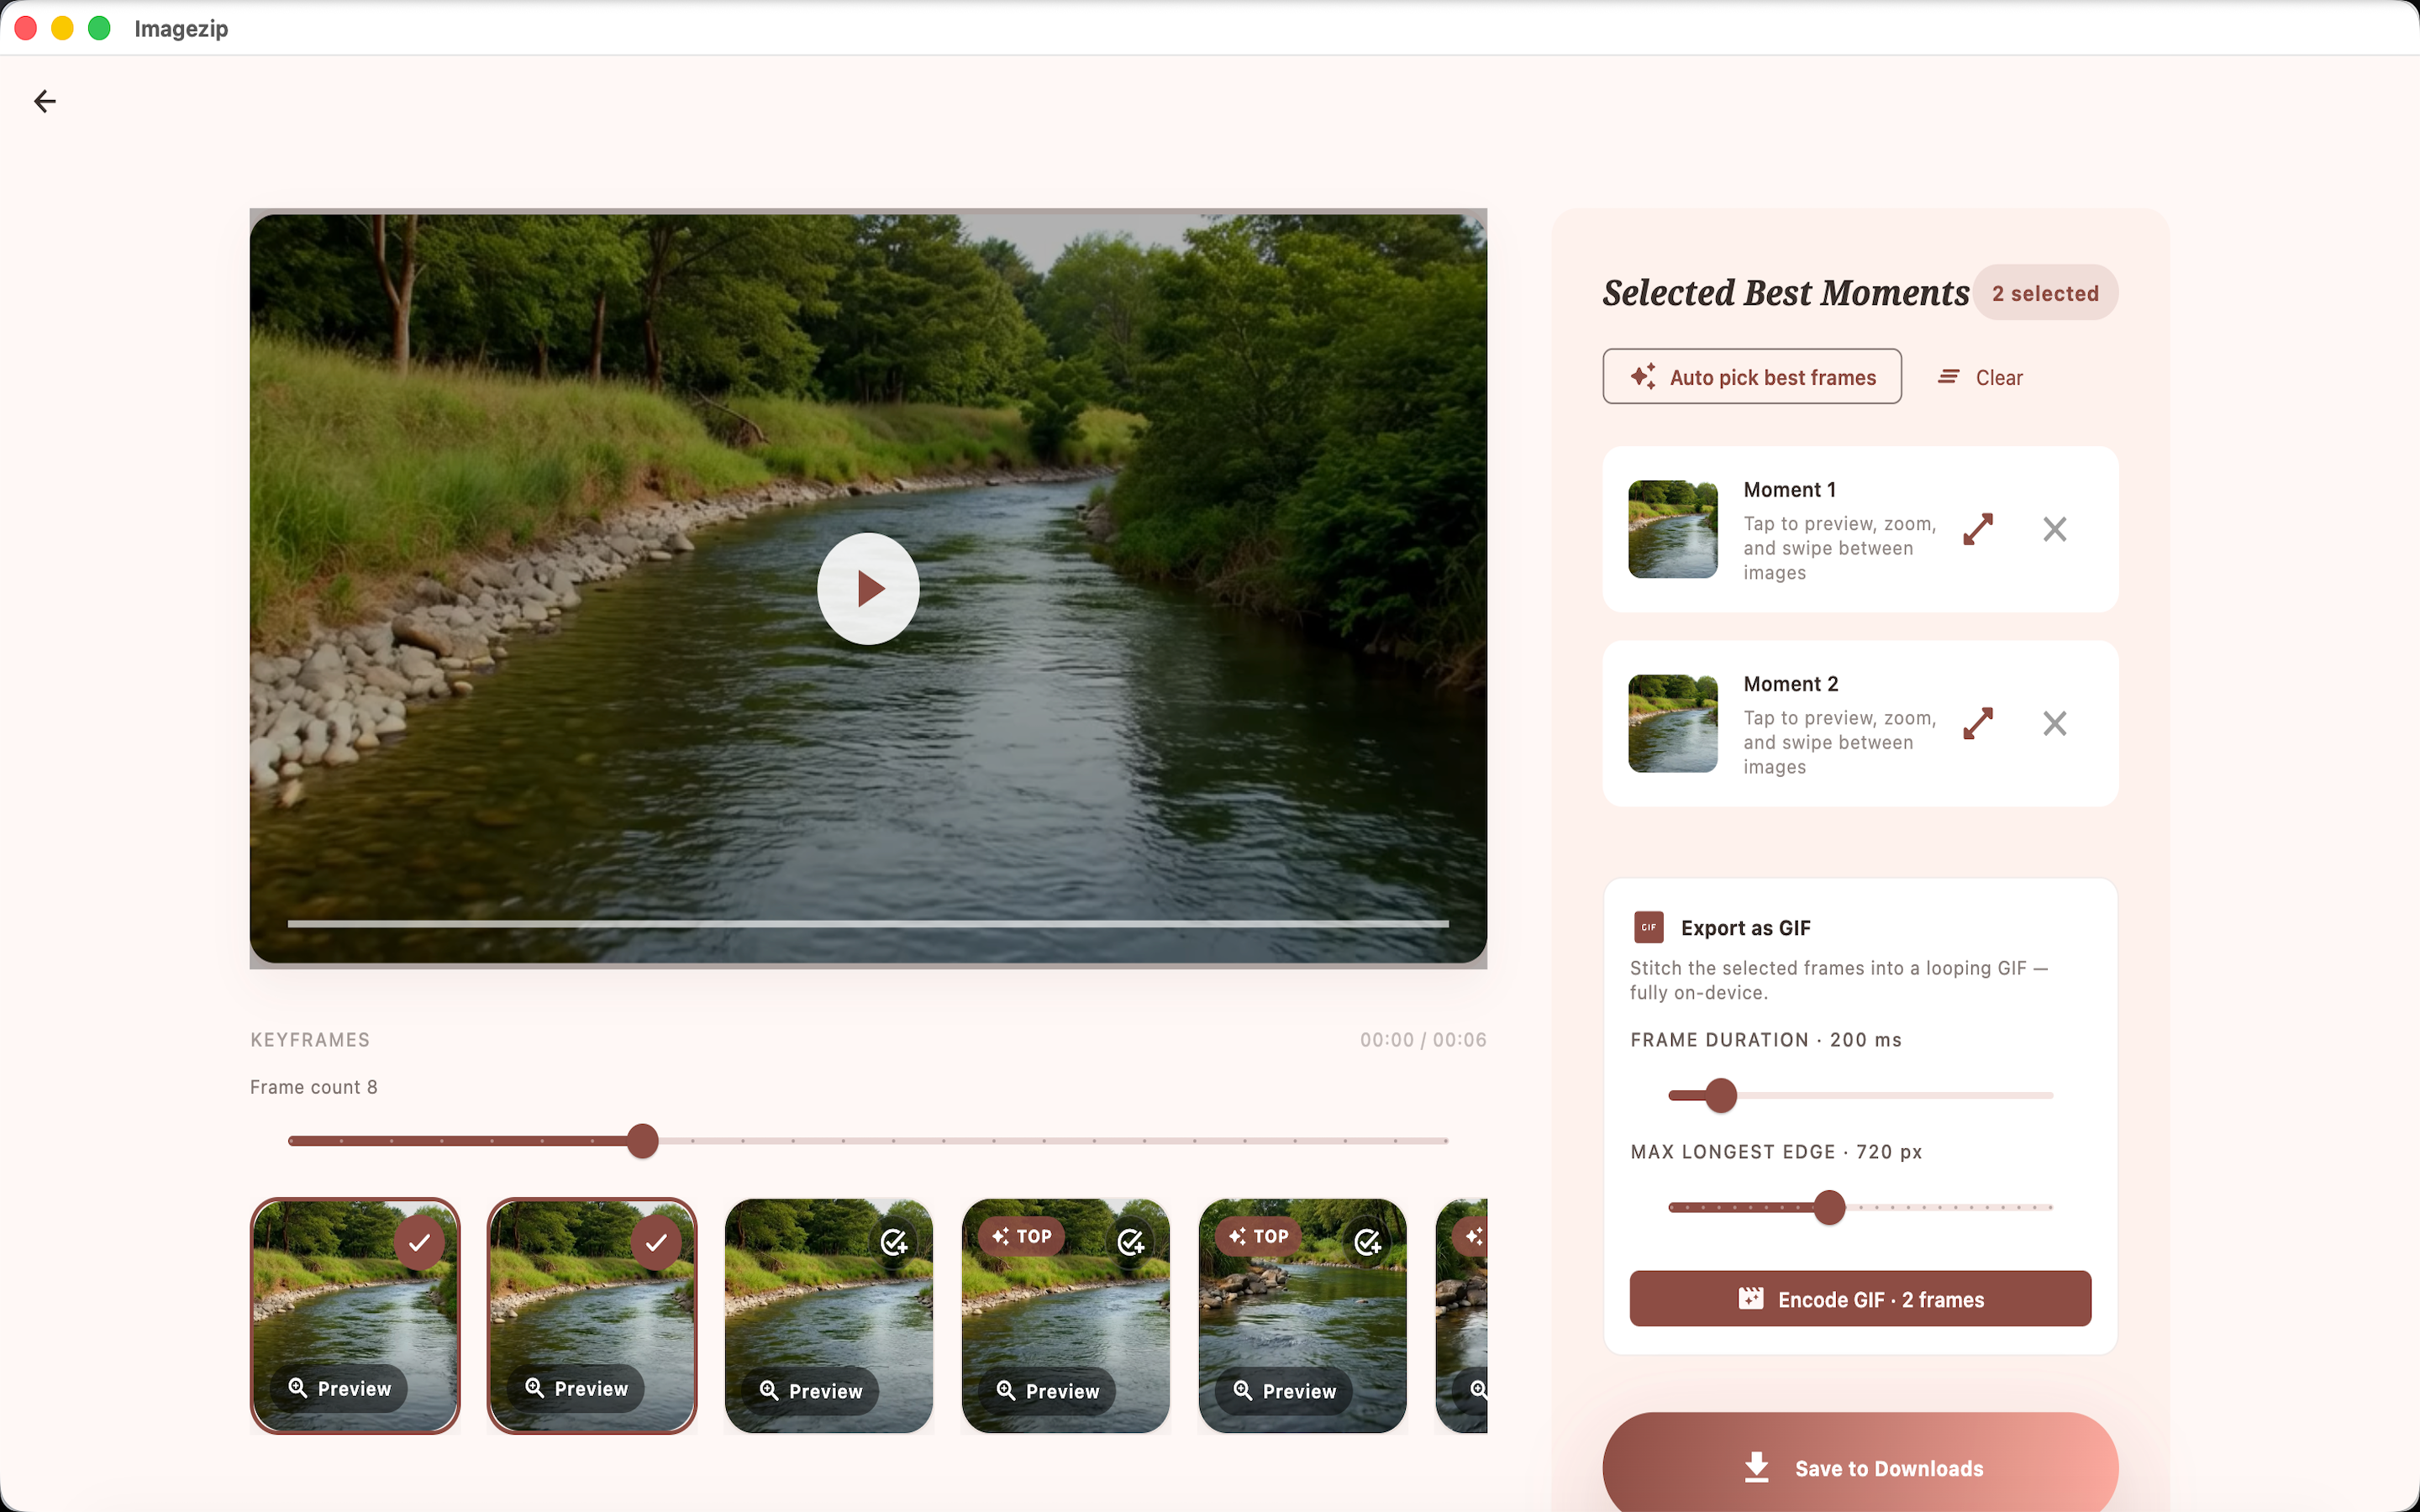Expand Moment 2 preview with arrow icon
The width and height of the screenshot is (2420, 1512).
[x=1978, y=723]
